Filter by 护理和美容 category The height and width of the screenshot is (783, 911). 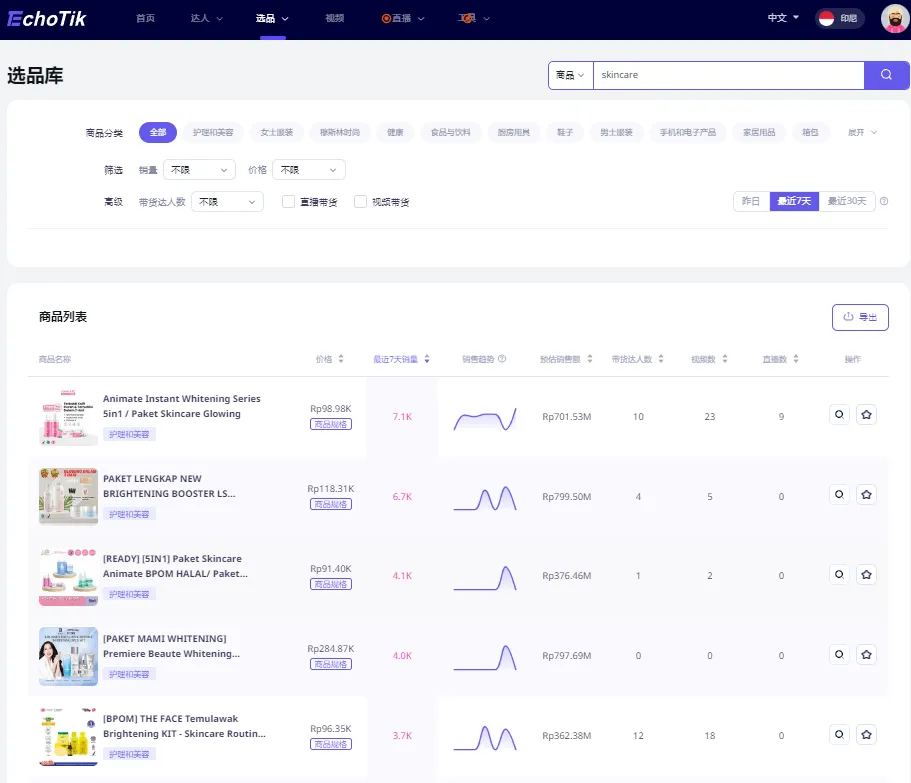pyautogui.click(x=213, y=132)
